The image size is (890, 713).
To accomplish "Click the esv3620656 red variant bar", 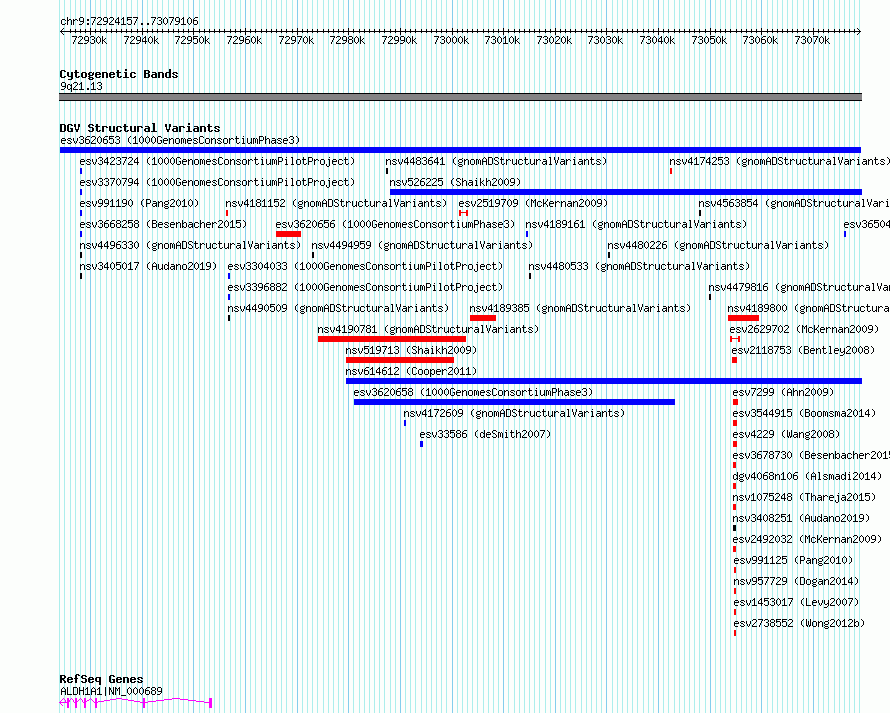I will tap(288, 234).
